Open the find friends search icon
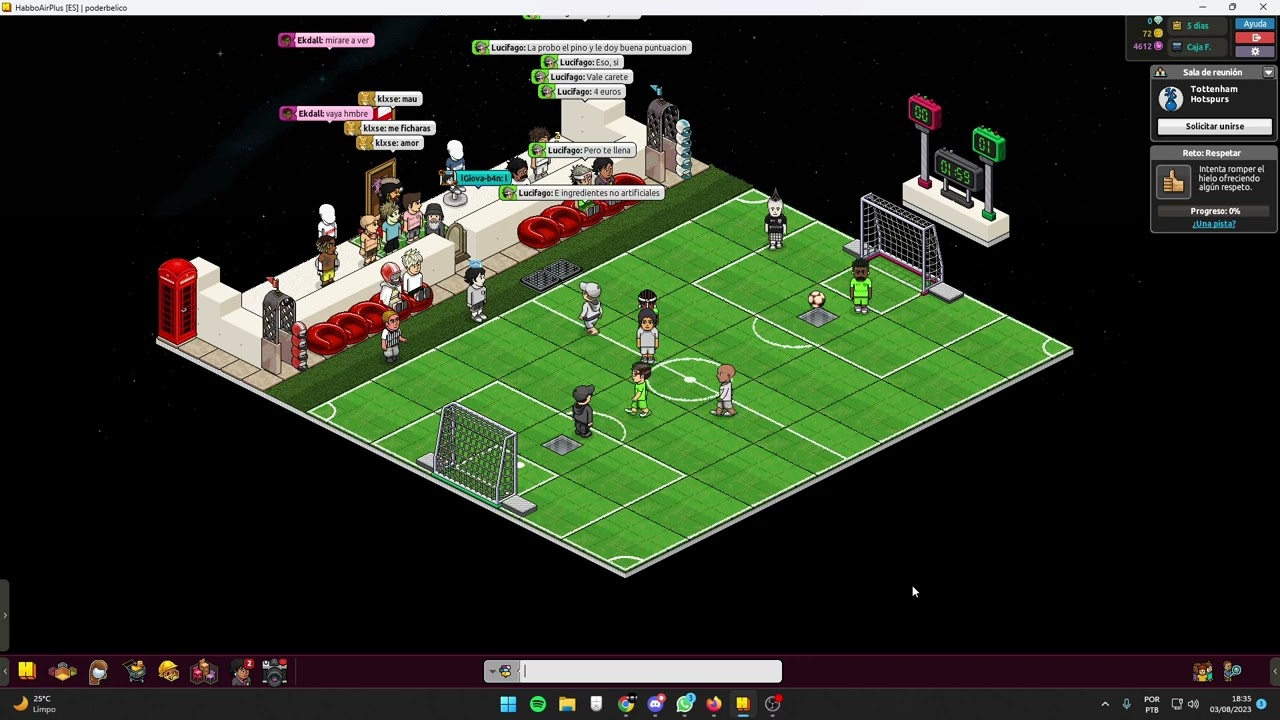The width and height of the screenshot is (1280, 720). coord(1233,672)
